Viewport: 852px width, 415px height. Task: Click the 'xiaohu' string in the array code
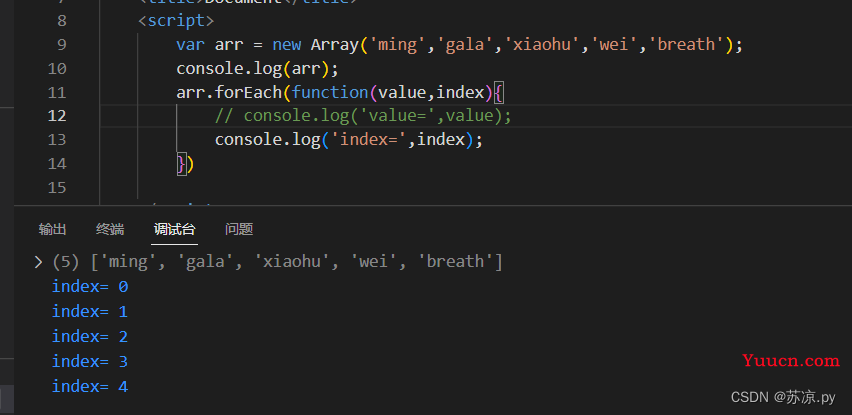(542, 45)
